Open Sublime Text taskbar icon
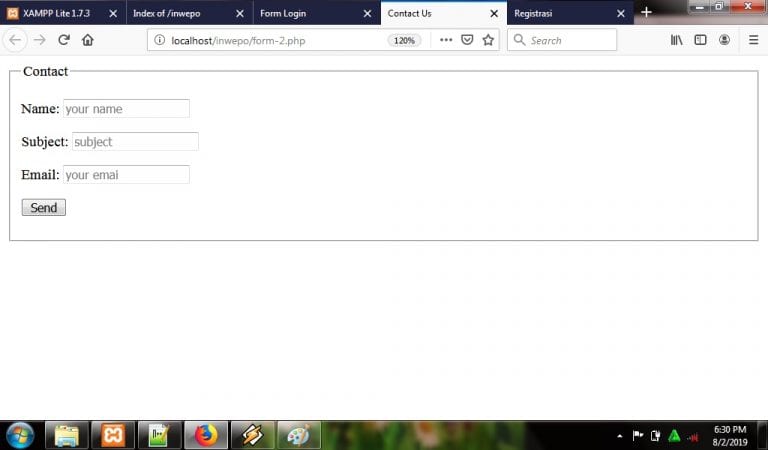Viewport: 768px width, 450px height. [x=252, y=435]
